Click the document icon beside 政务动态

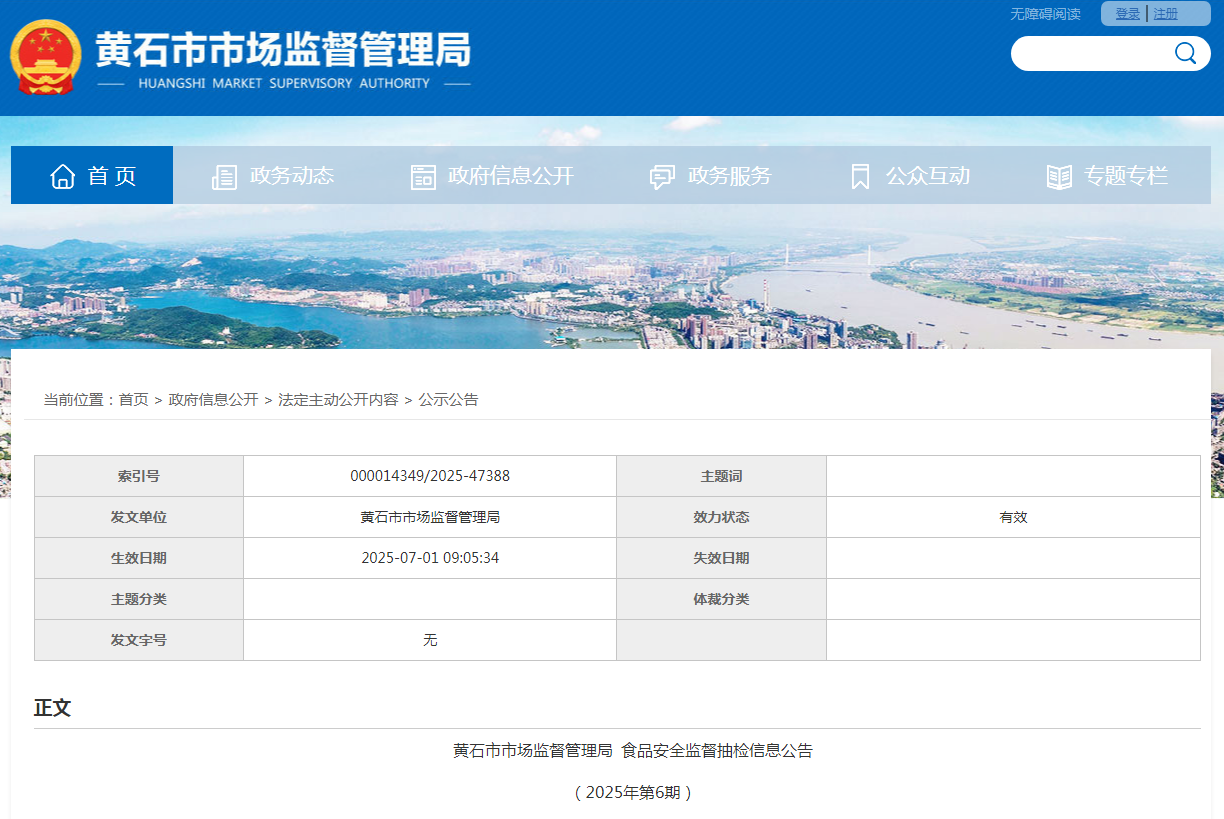click(x=224, y=177)
